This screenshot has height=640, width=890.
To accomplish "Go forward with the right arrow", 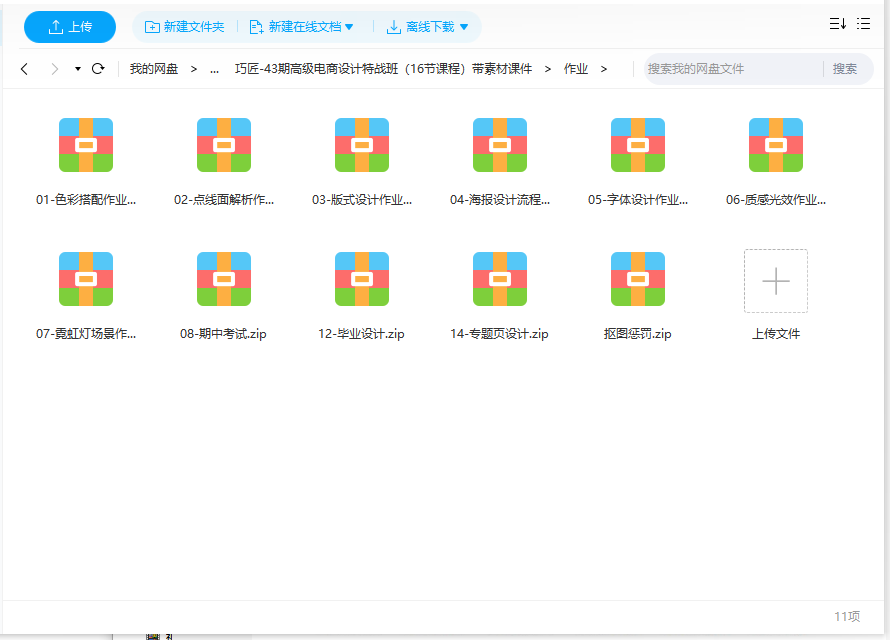I will click(x=54, y=69).
